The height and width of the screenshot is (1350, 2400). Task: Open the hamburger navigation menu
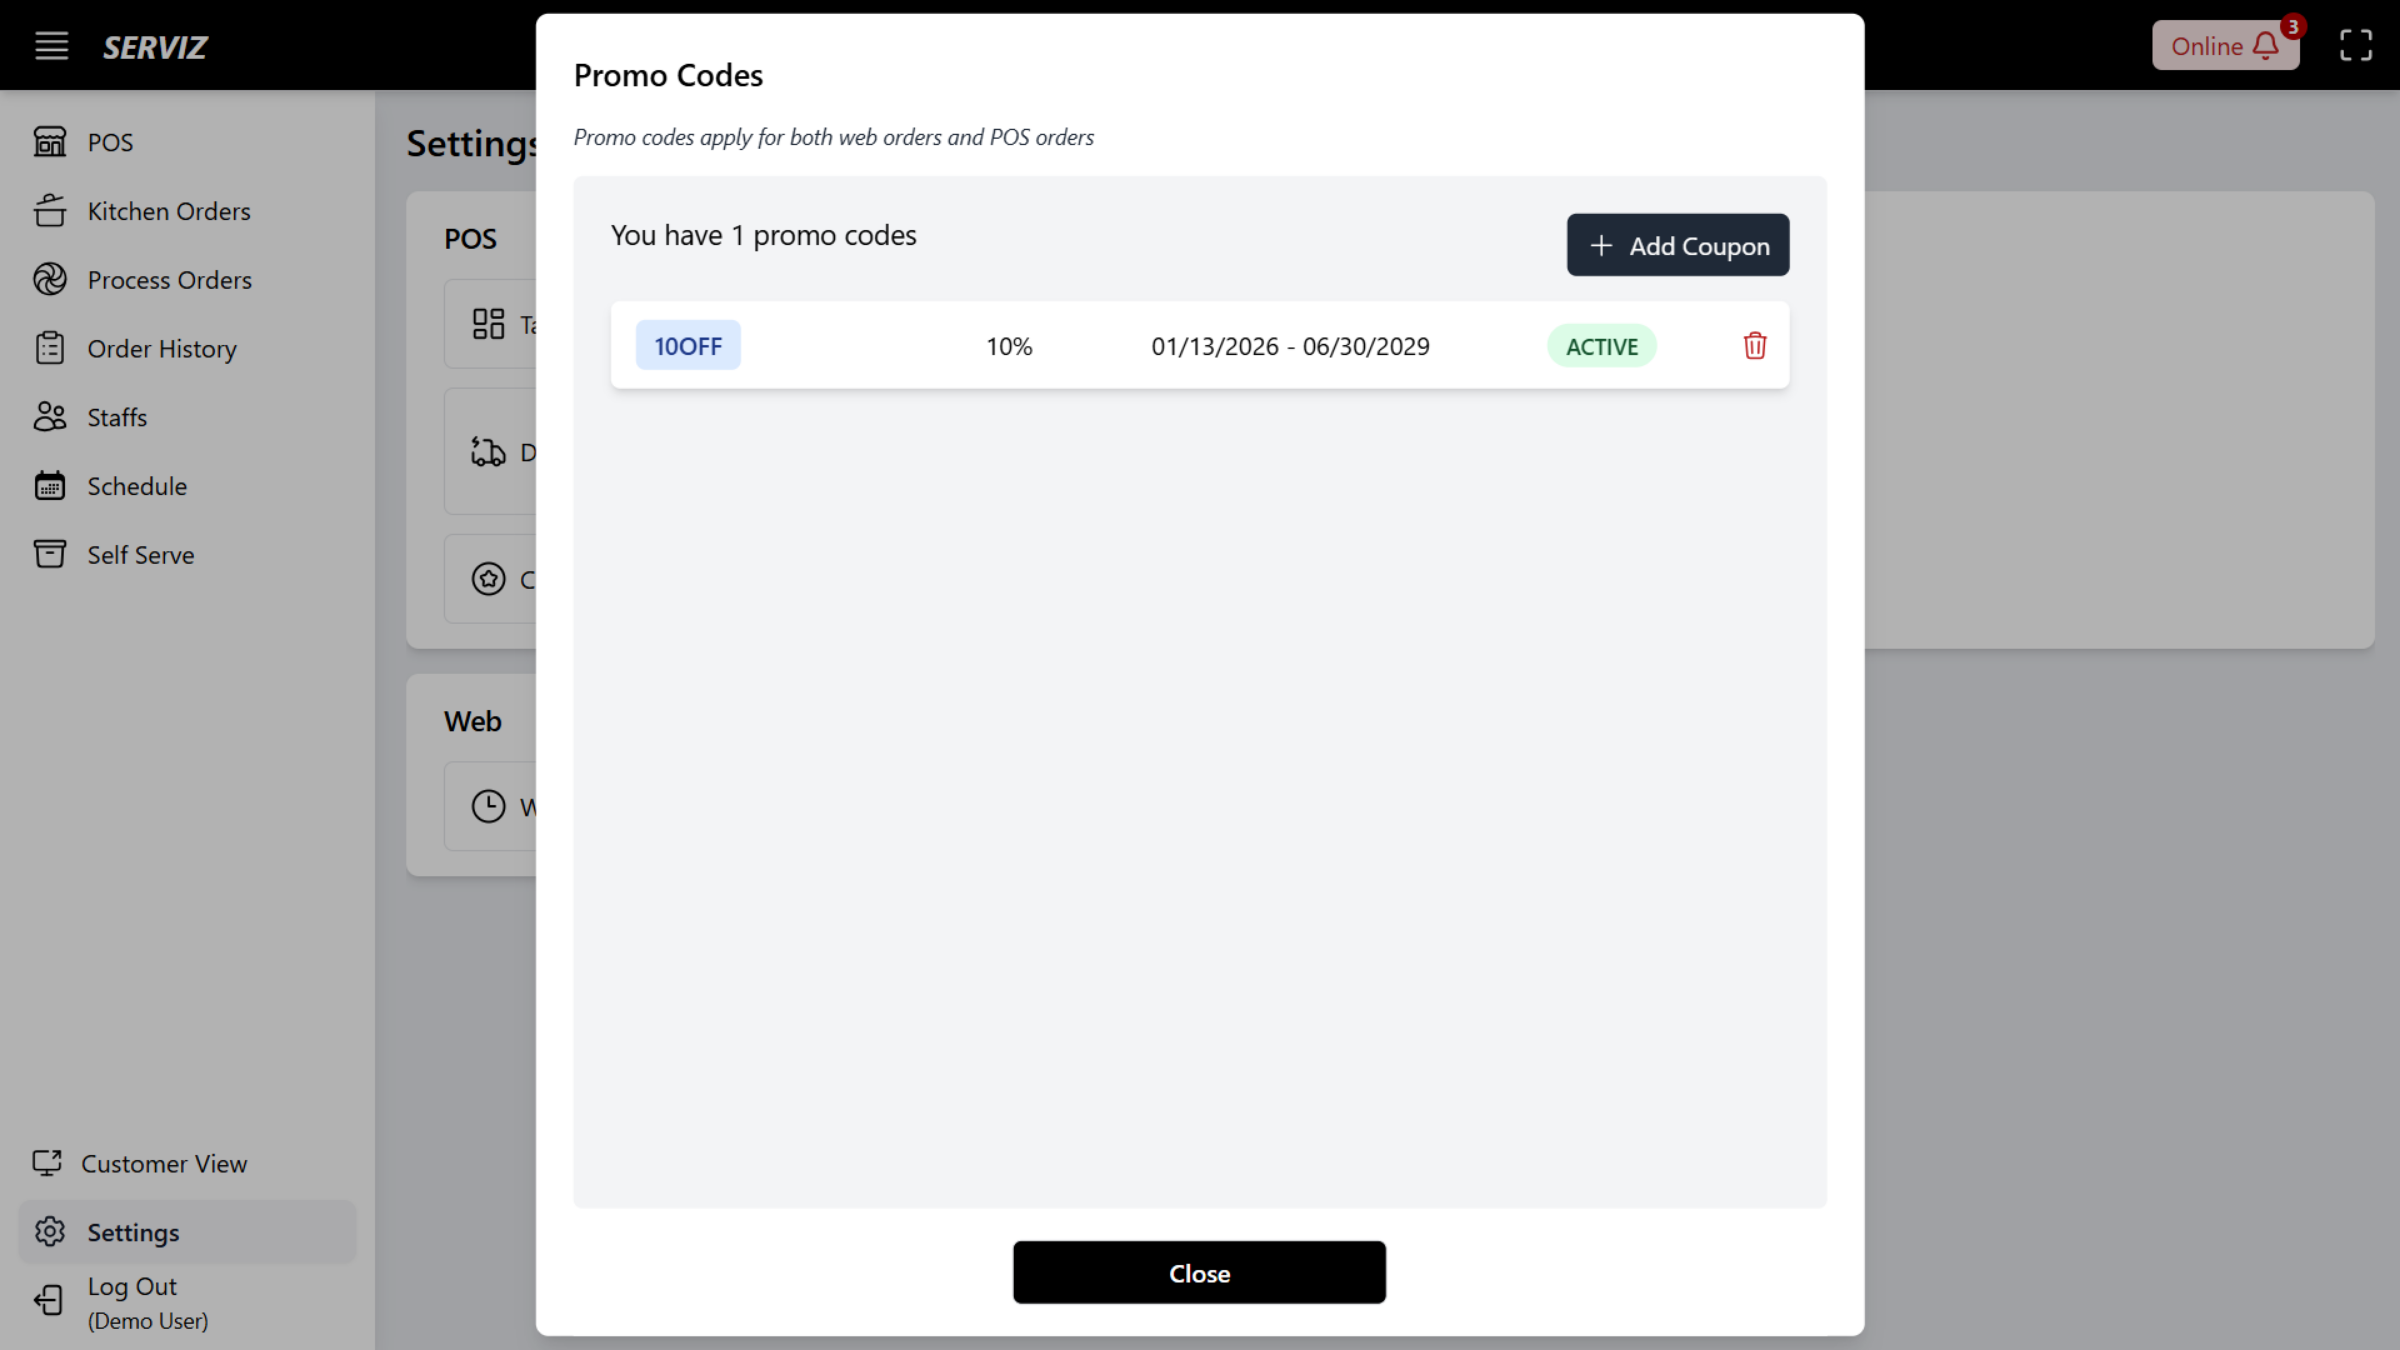point(51,45)
